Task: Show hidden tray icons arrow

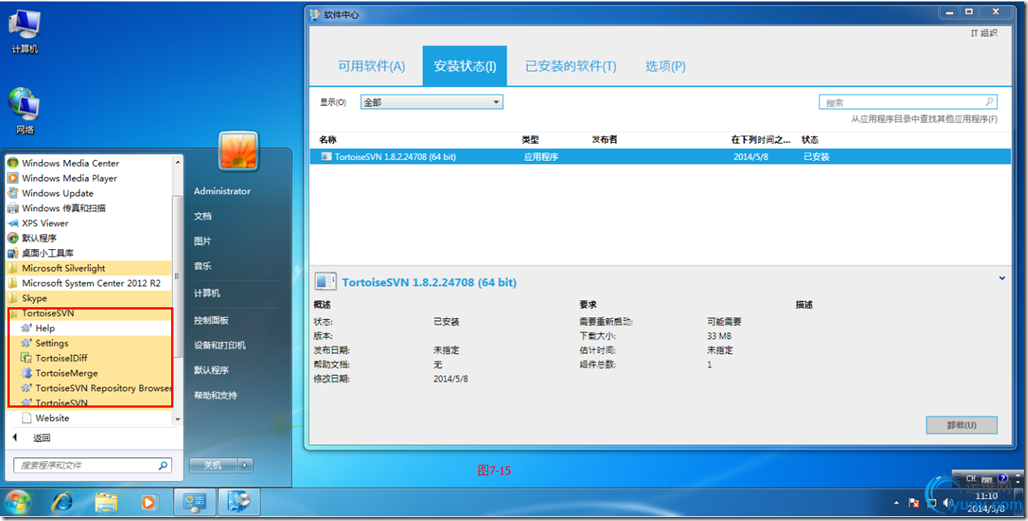Action: pos(896,503)
